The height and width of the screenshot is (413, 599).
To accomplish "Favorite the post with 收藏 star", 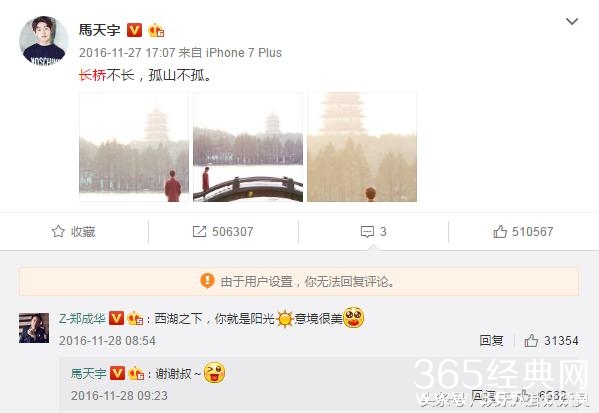I will pyautogui.click(x=73, y=232).
